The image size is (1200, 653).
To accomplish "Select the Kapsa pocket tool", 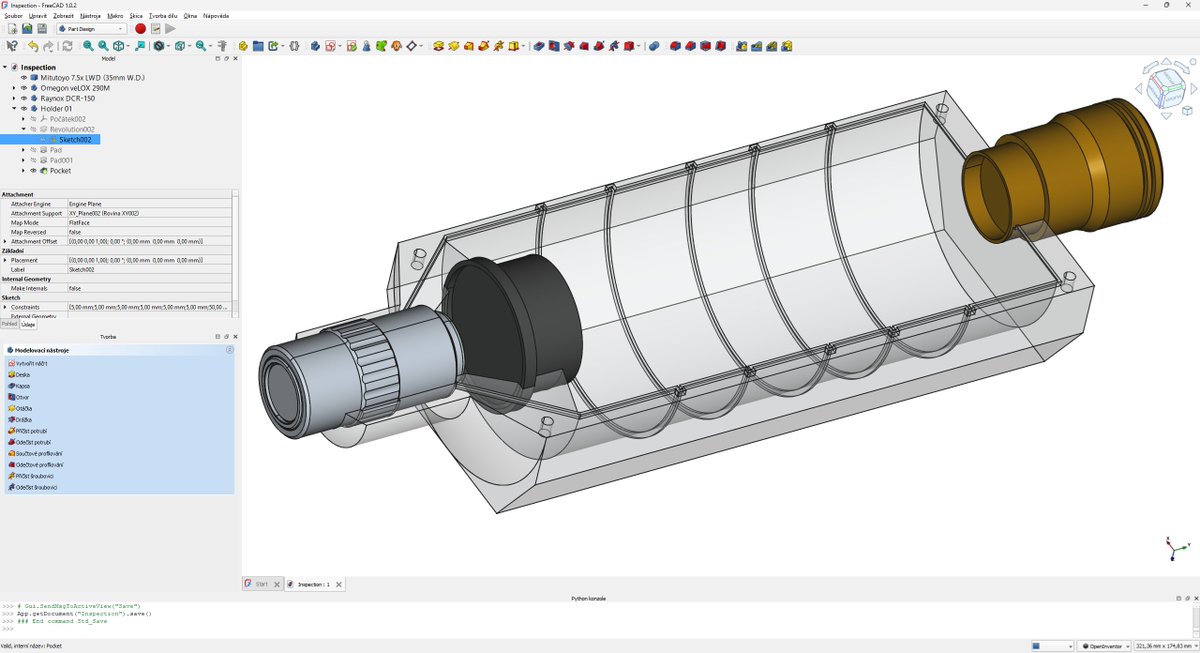I will click(x=24, y=386).
